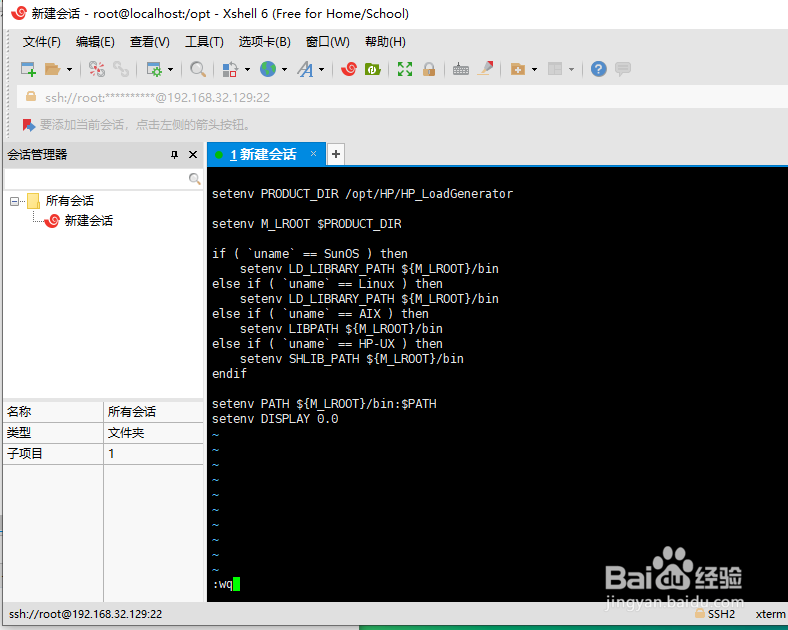The width and height of the screenshot is (788, 630).
Task: Toggle full screen mode icon
Action: 405,69
